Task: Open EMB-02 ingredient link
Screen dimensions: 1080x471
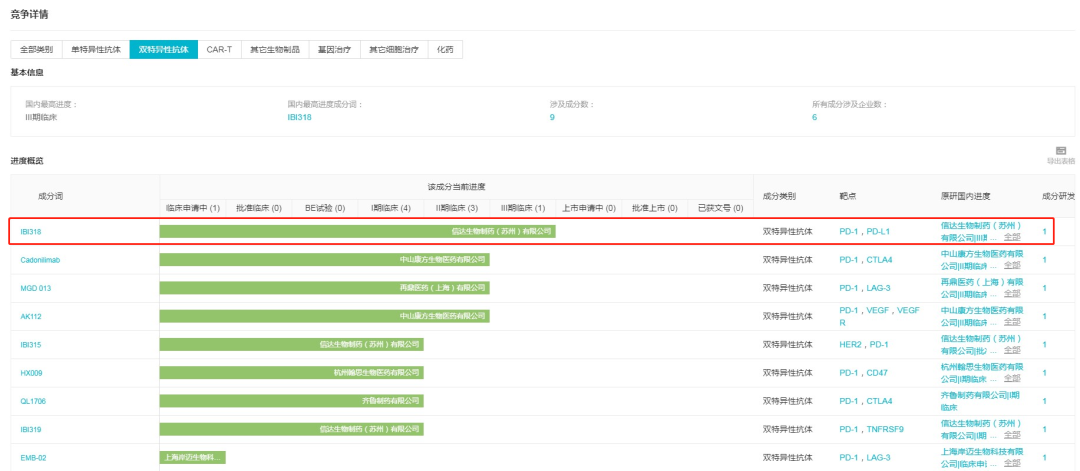Action: 33,457
